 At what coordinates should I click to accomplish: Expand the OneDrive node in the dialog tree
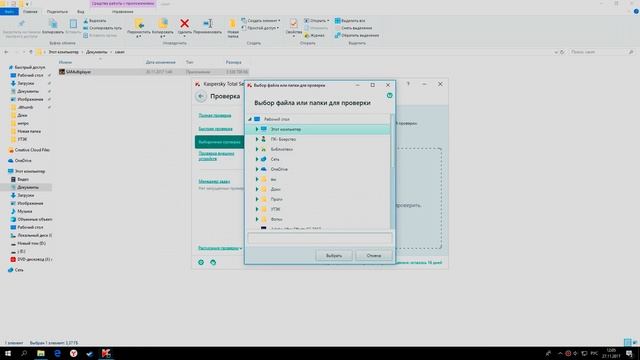point(257,169)
